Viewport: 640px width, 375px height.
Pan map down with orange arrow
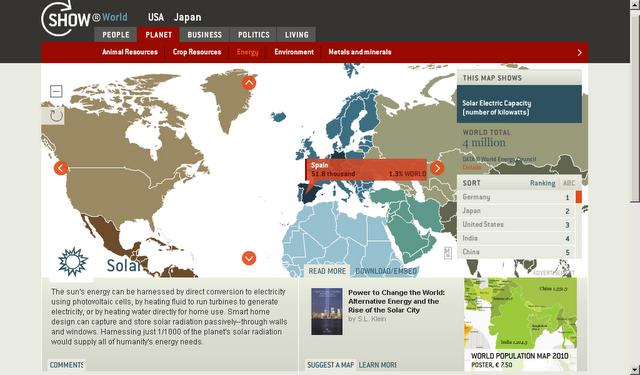249,258
